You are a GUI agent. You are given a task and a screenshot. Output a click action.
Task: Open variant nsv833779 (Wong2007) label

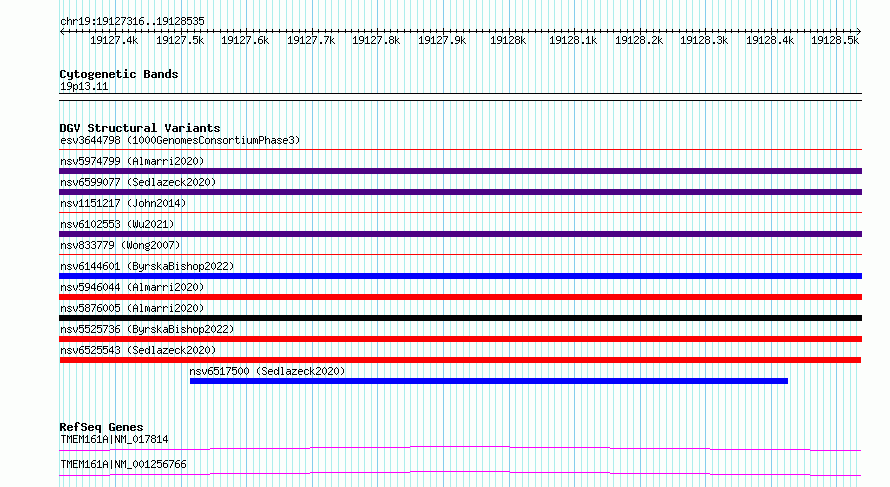point(120,245)
